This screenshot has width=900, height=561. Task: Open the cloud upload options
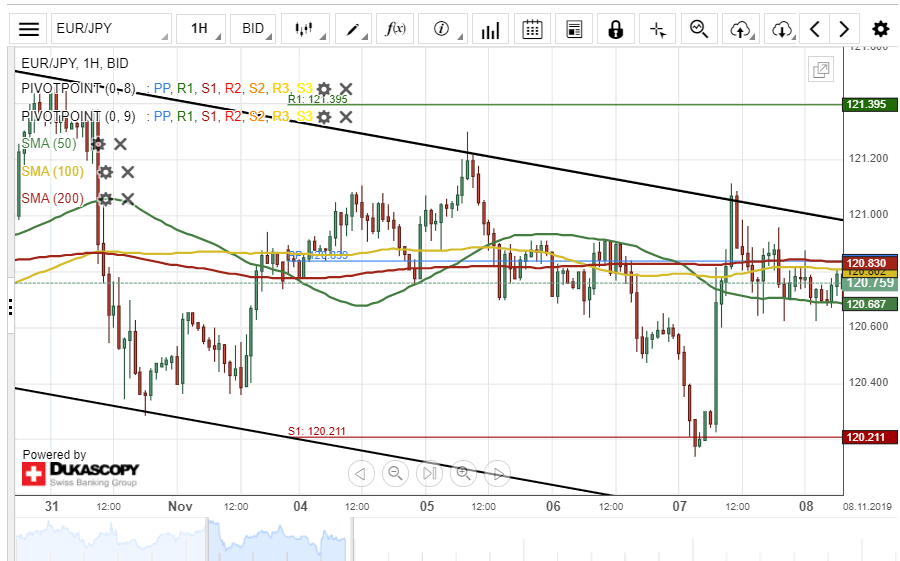pyautogui.click(x=741, y=29)
